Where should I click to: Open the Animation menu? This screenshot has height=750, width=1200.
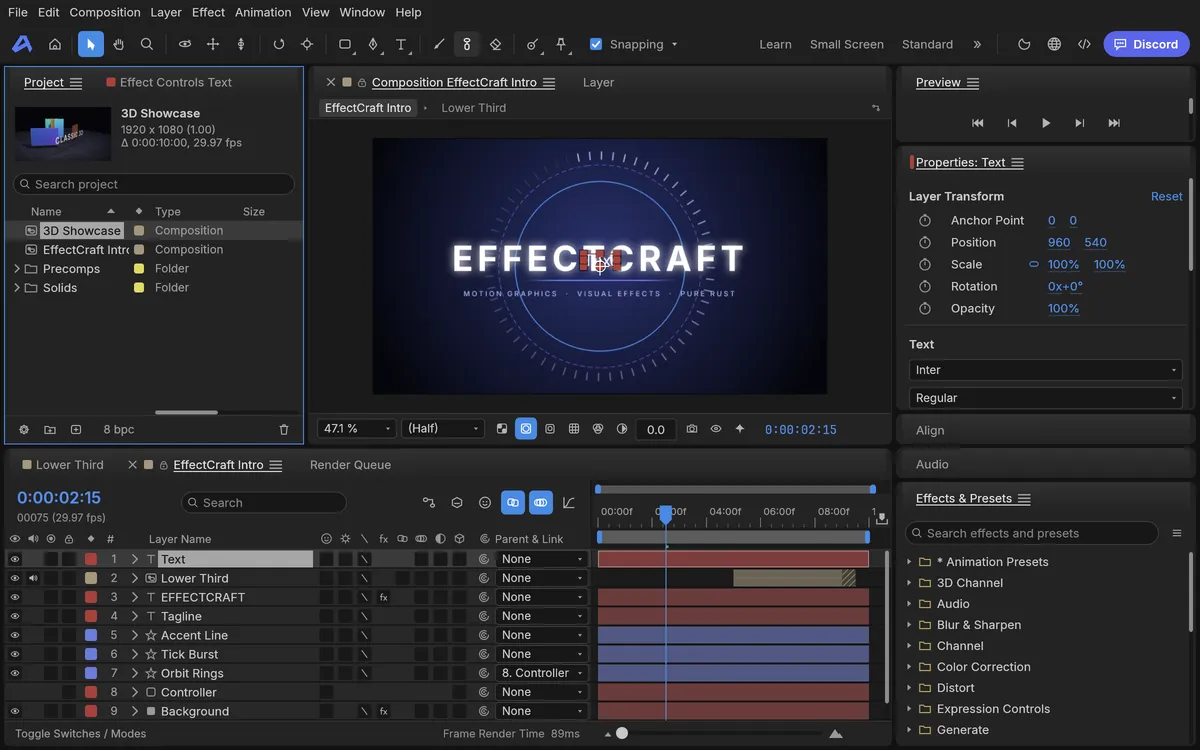[x=263, y=12]
